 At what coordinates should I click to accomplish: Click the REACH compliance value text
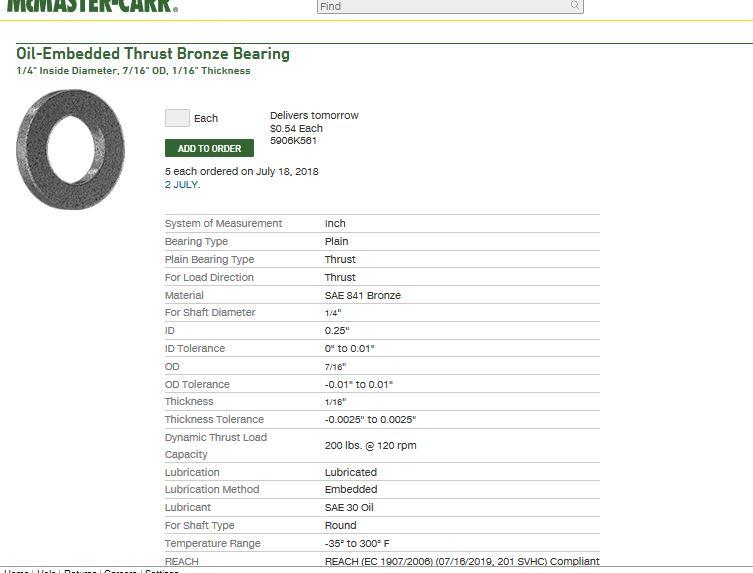point(462,561)
